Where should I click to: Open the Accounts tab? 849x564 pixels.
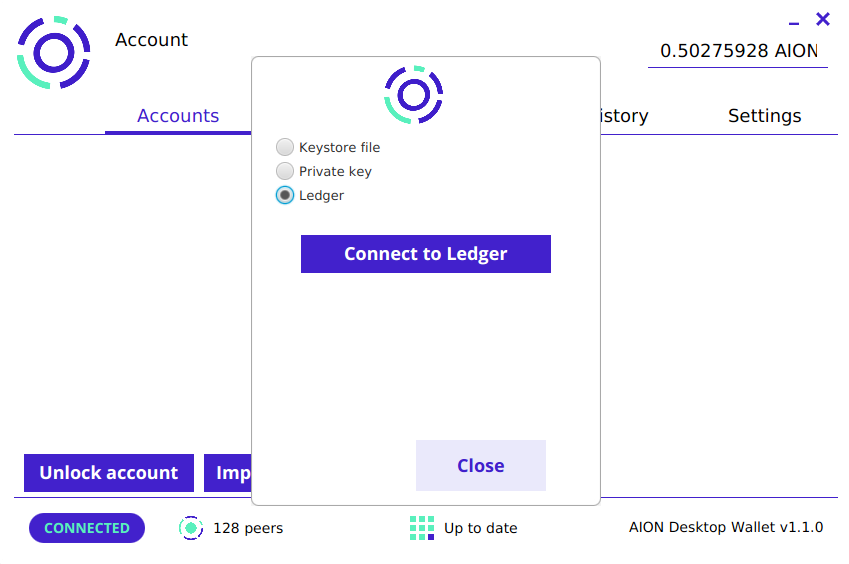178,116
